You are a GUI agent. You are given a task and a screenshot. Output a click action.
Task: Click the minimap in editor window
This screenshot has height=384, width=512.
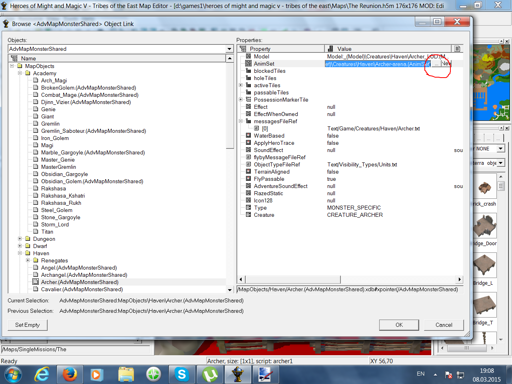(x=491, y=83)
